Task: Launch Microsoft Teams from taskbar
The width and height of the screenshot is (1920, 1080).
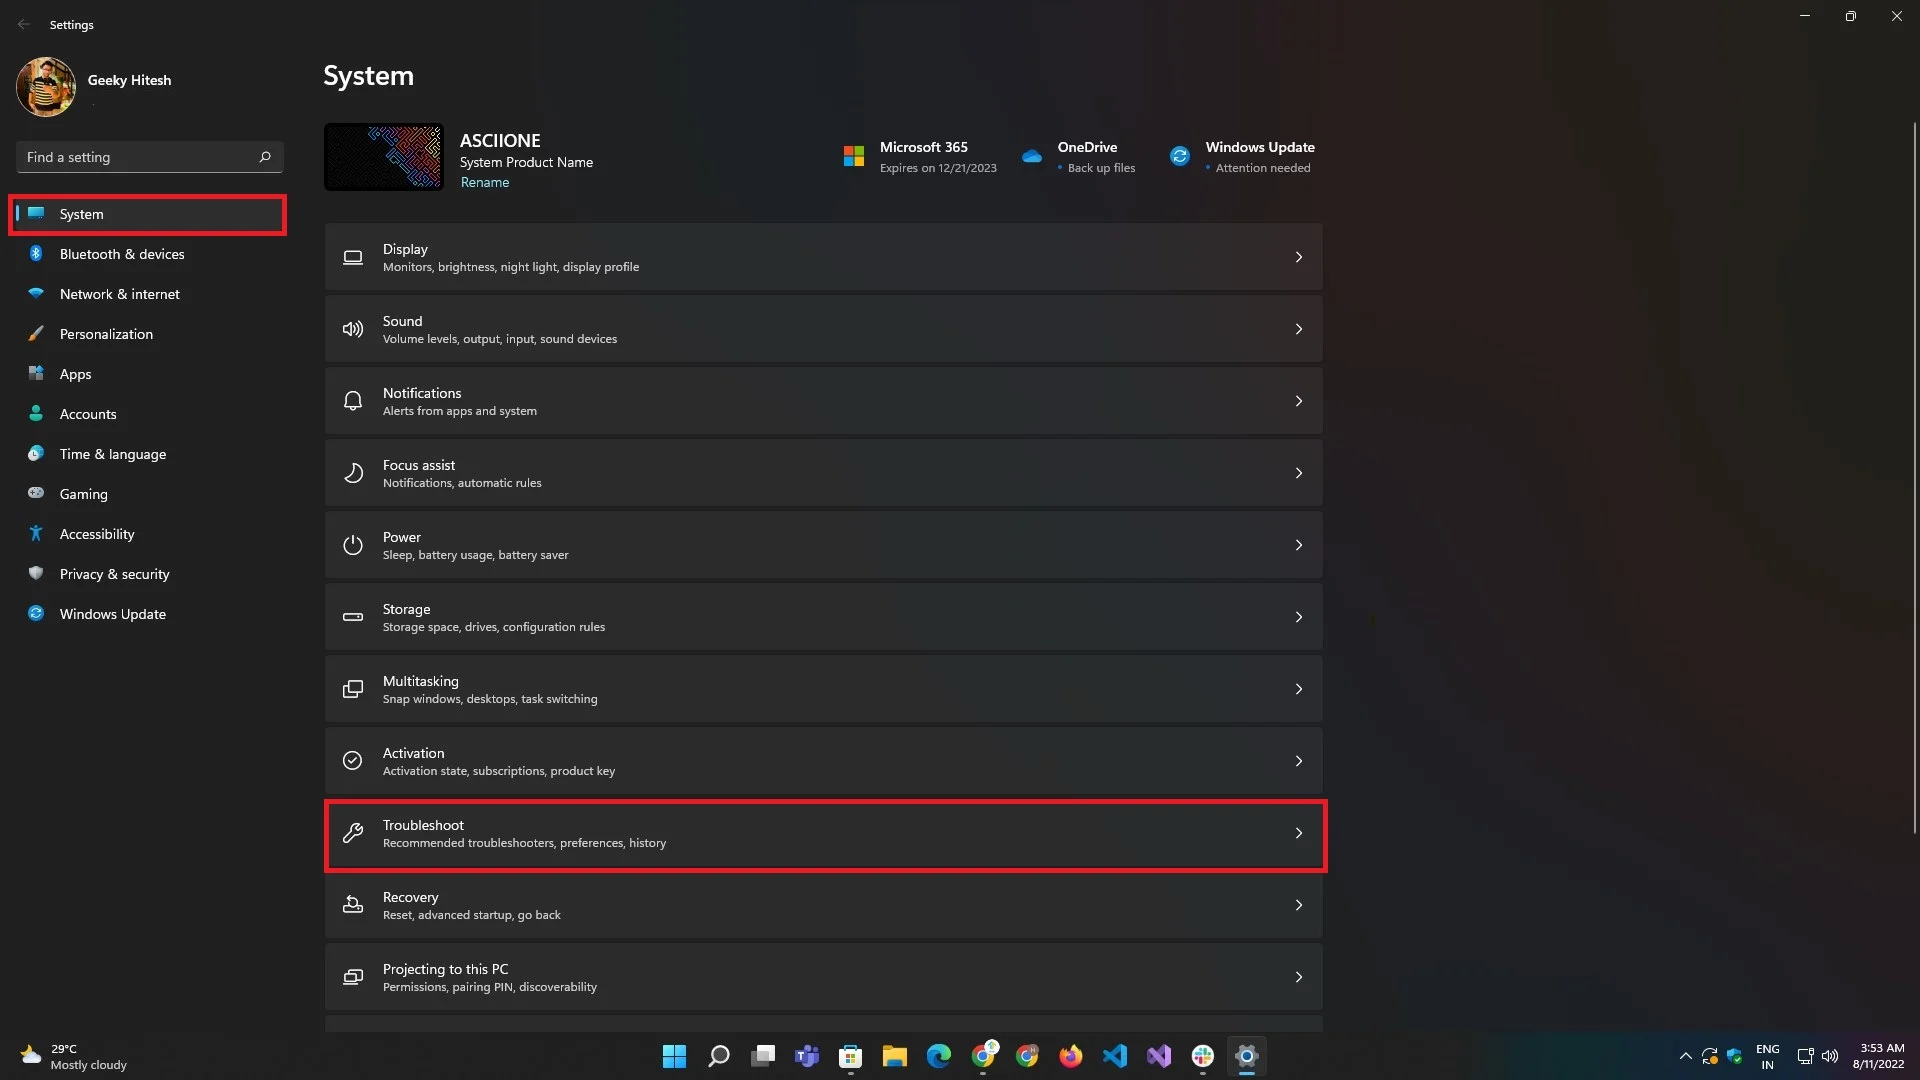Action: pyautogui.click(x=807, y=1056)
